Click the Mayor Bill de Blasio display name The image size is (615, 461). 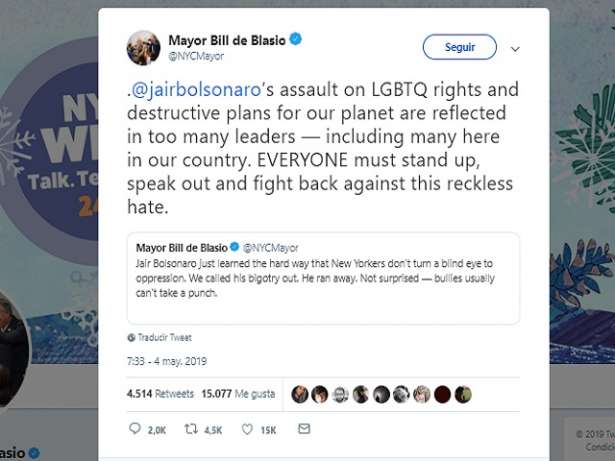227,40
